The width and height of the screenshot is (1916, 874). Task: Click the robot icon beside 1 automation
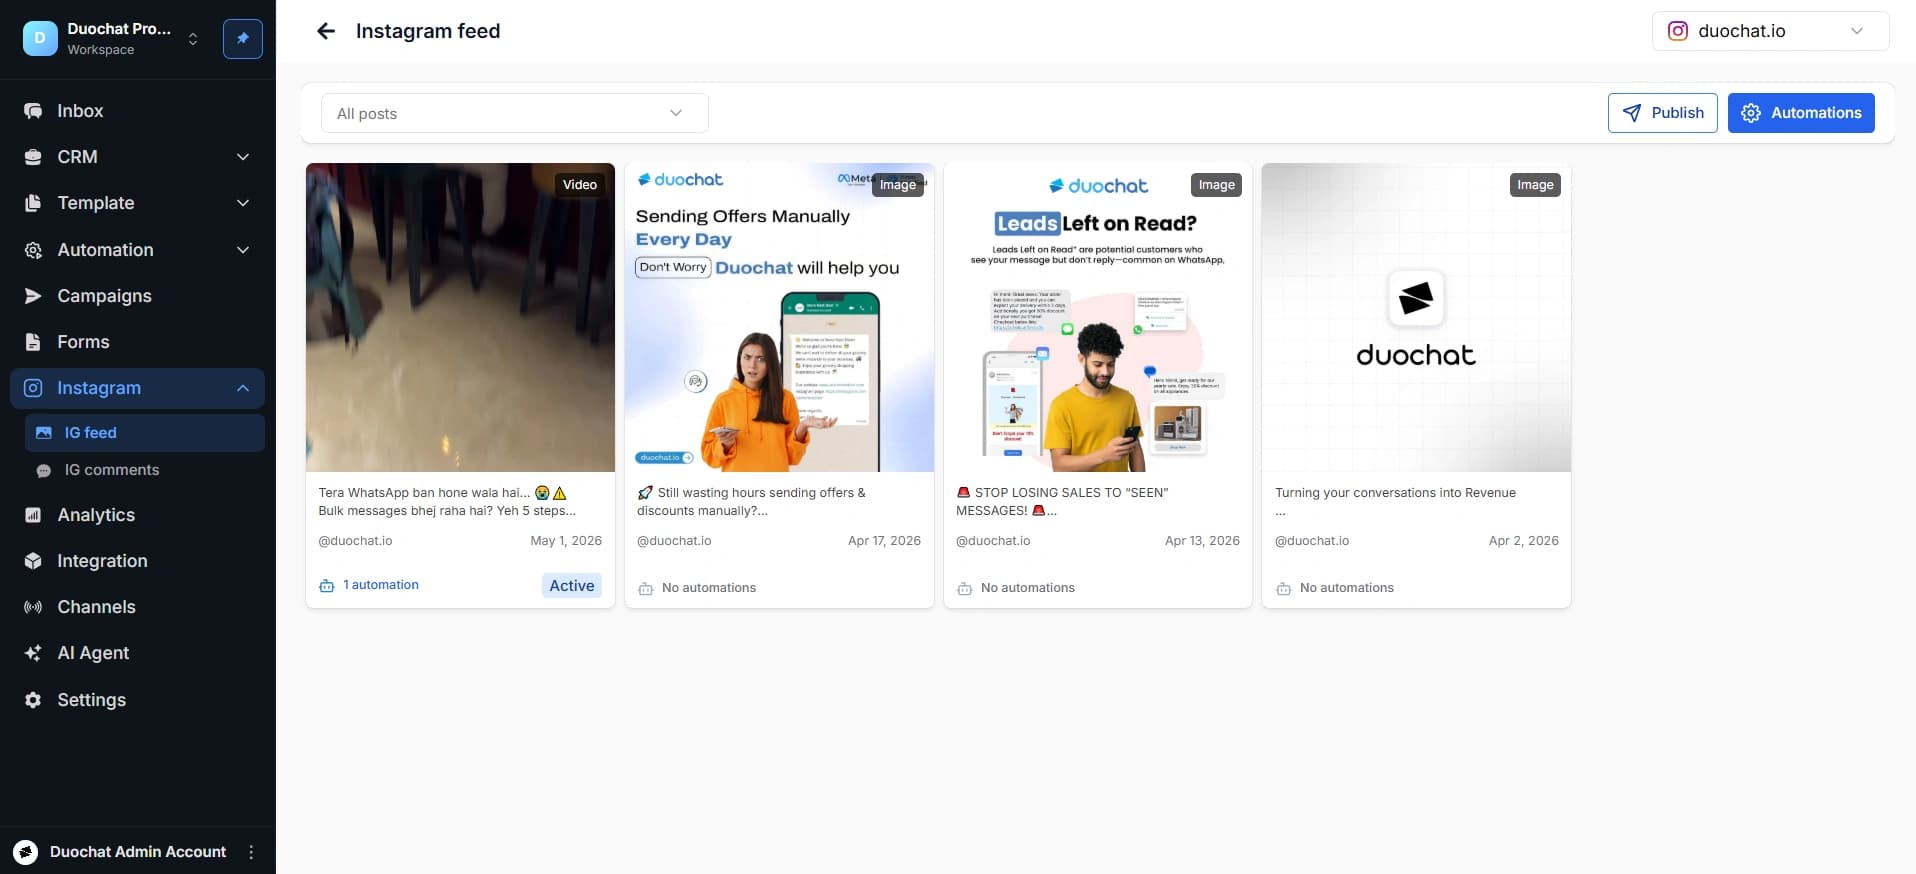pyautogui.click(x=326, y=586)
